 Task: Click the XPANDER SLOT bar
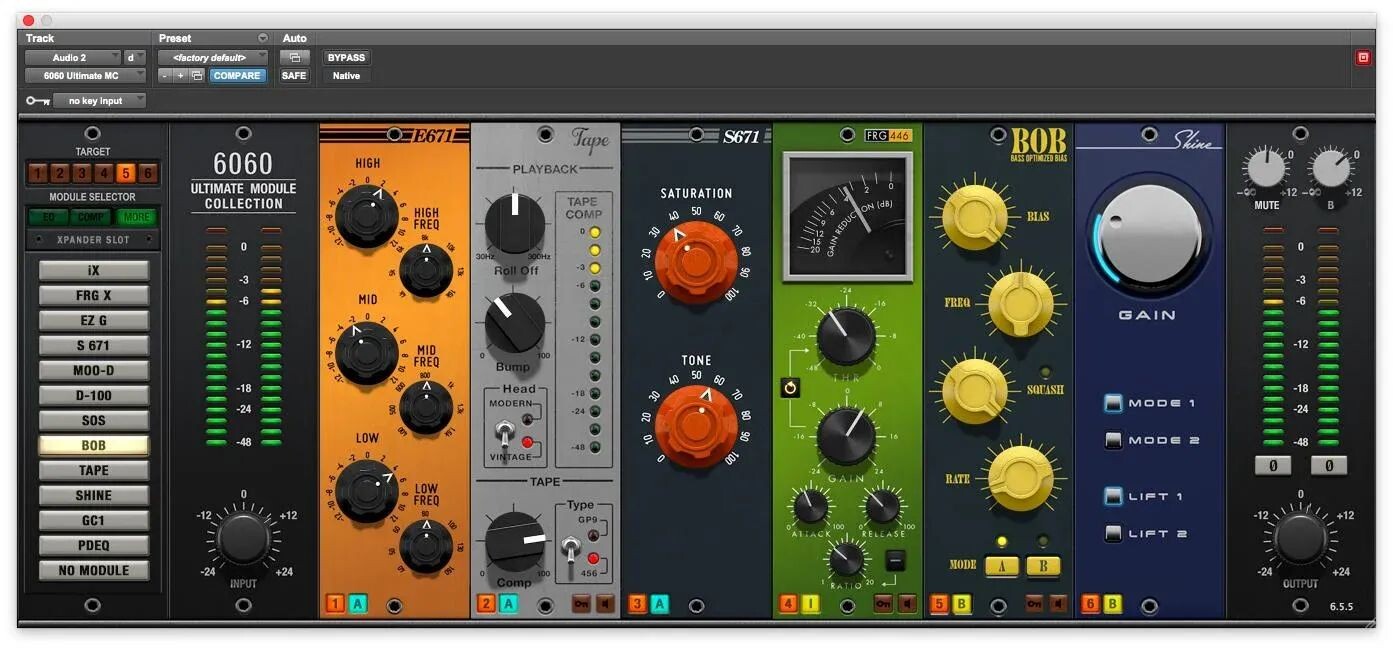(x=94, y=240)
